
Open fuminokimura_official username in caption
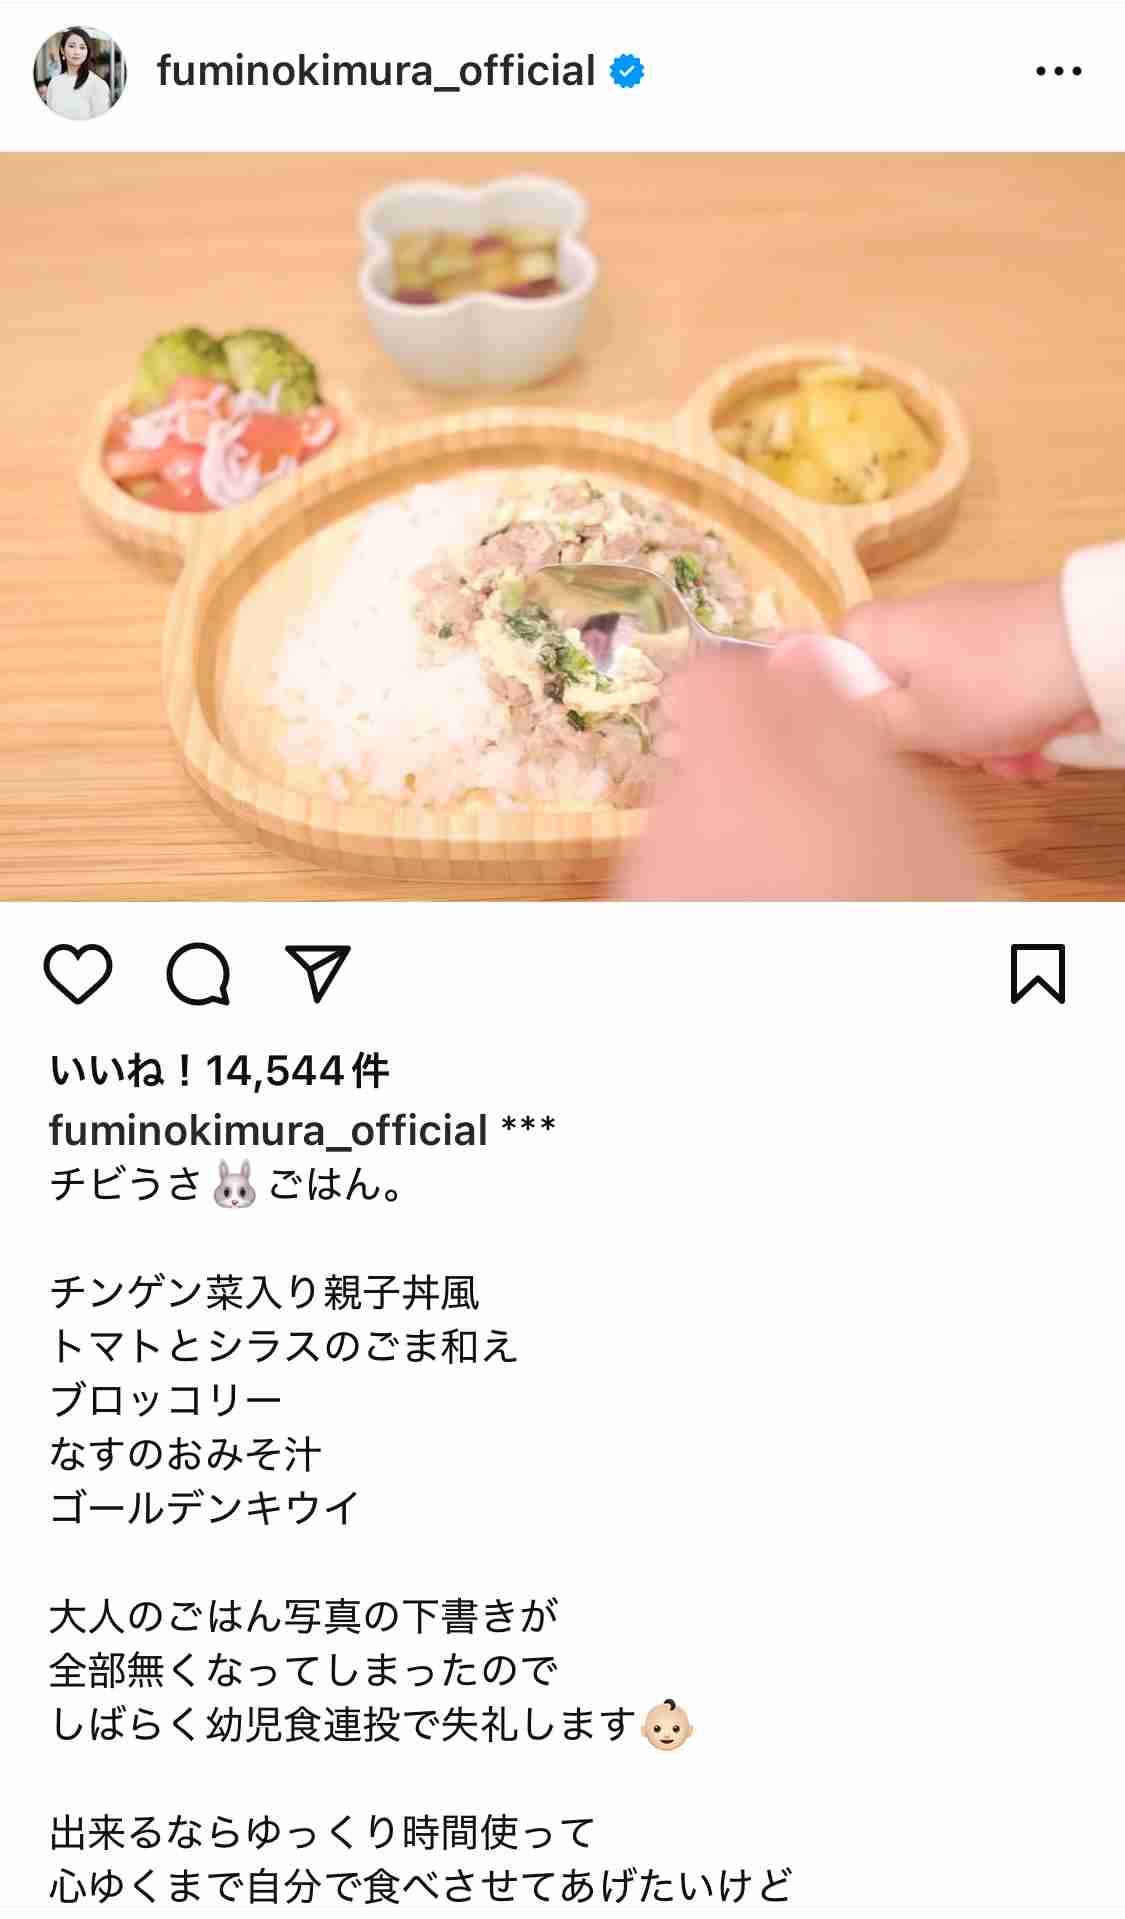point(268,1131)
